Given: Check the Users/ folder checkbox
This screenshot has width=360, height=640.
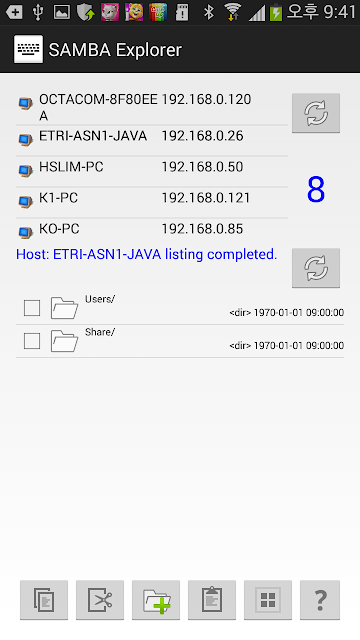Looking at the screenshot, I should point(32,308).
